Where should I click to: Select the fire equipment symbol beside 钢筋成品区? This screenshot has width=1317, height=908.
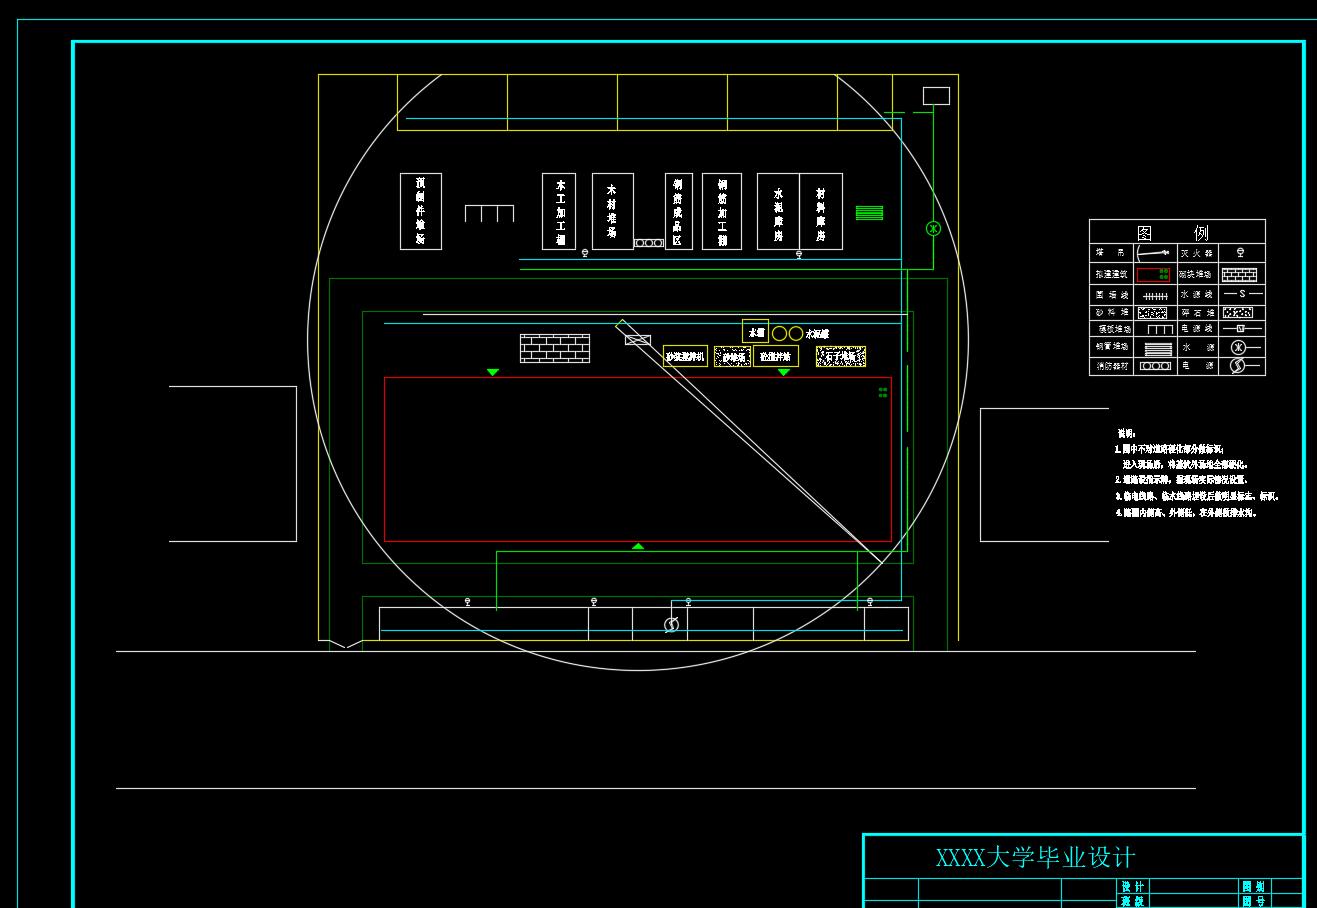tap(648, 243)
